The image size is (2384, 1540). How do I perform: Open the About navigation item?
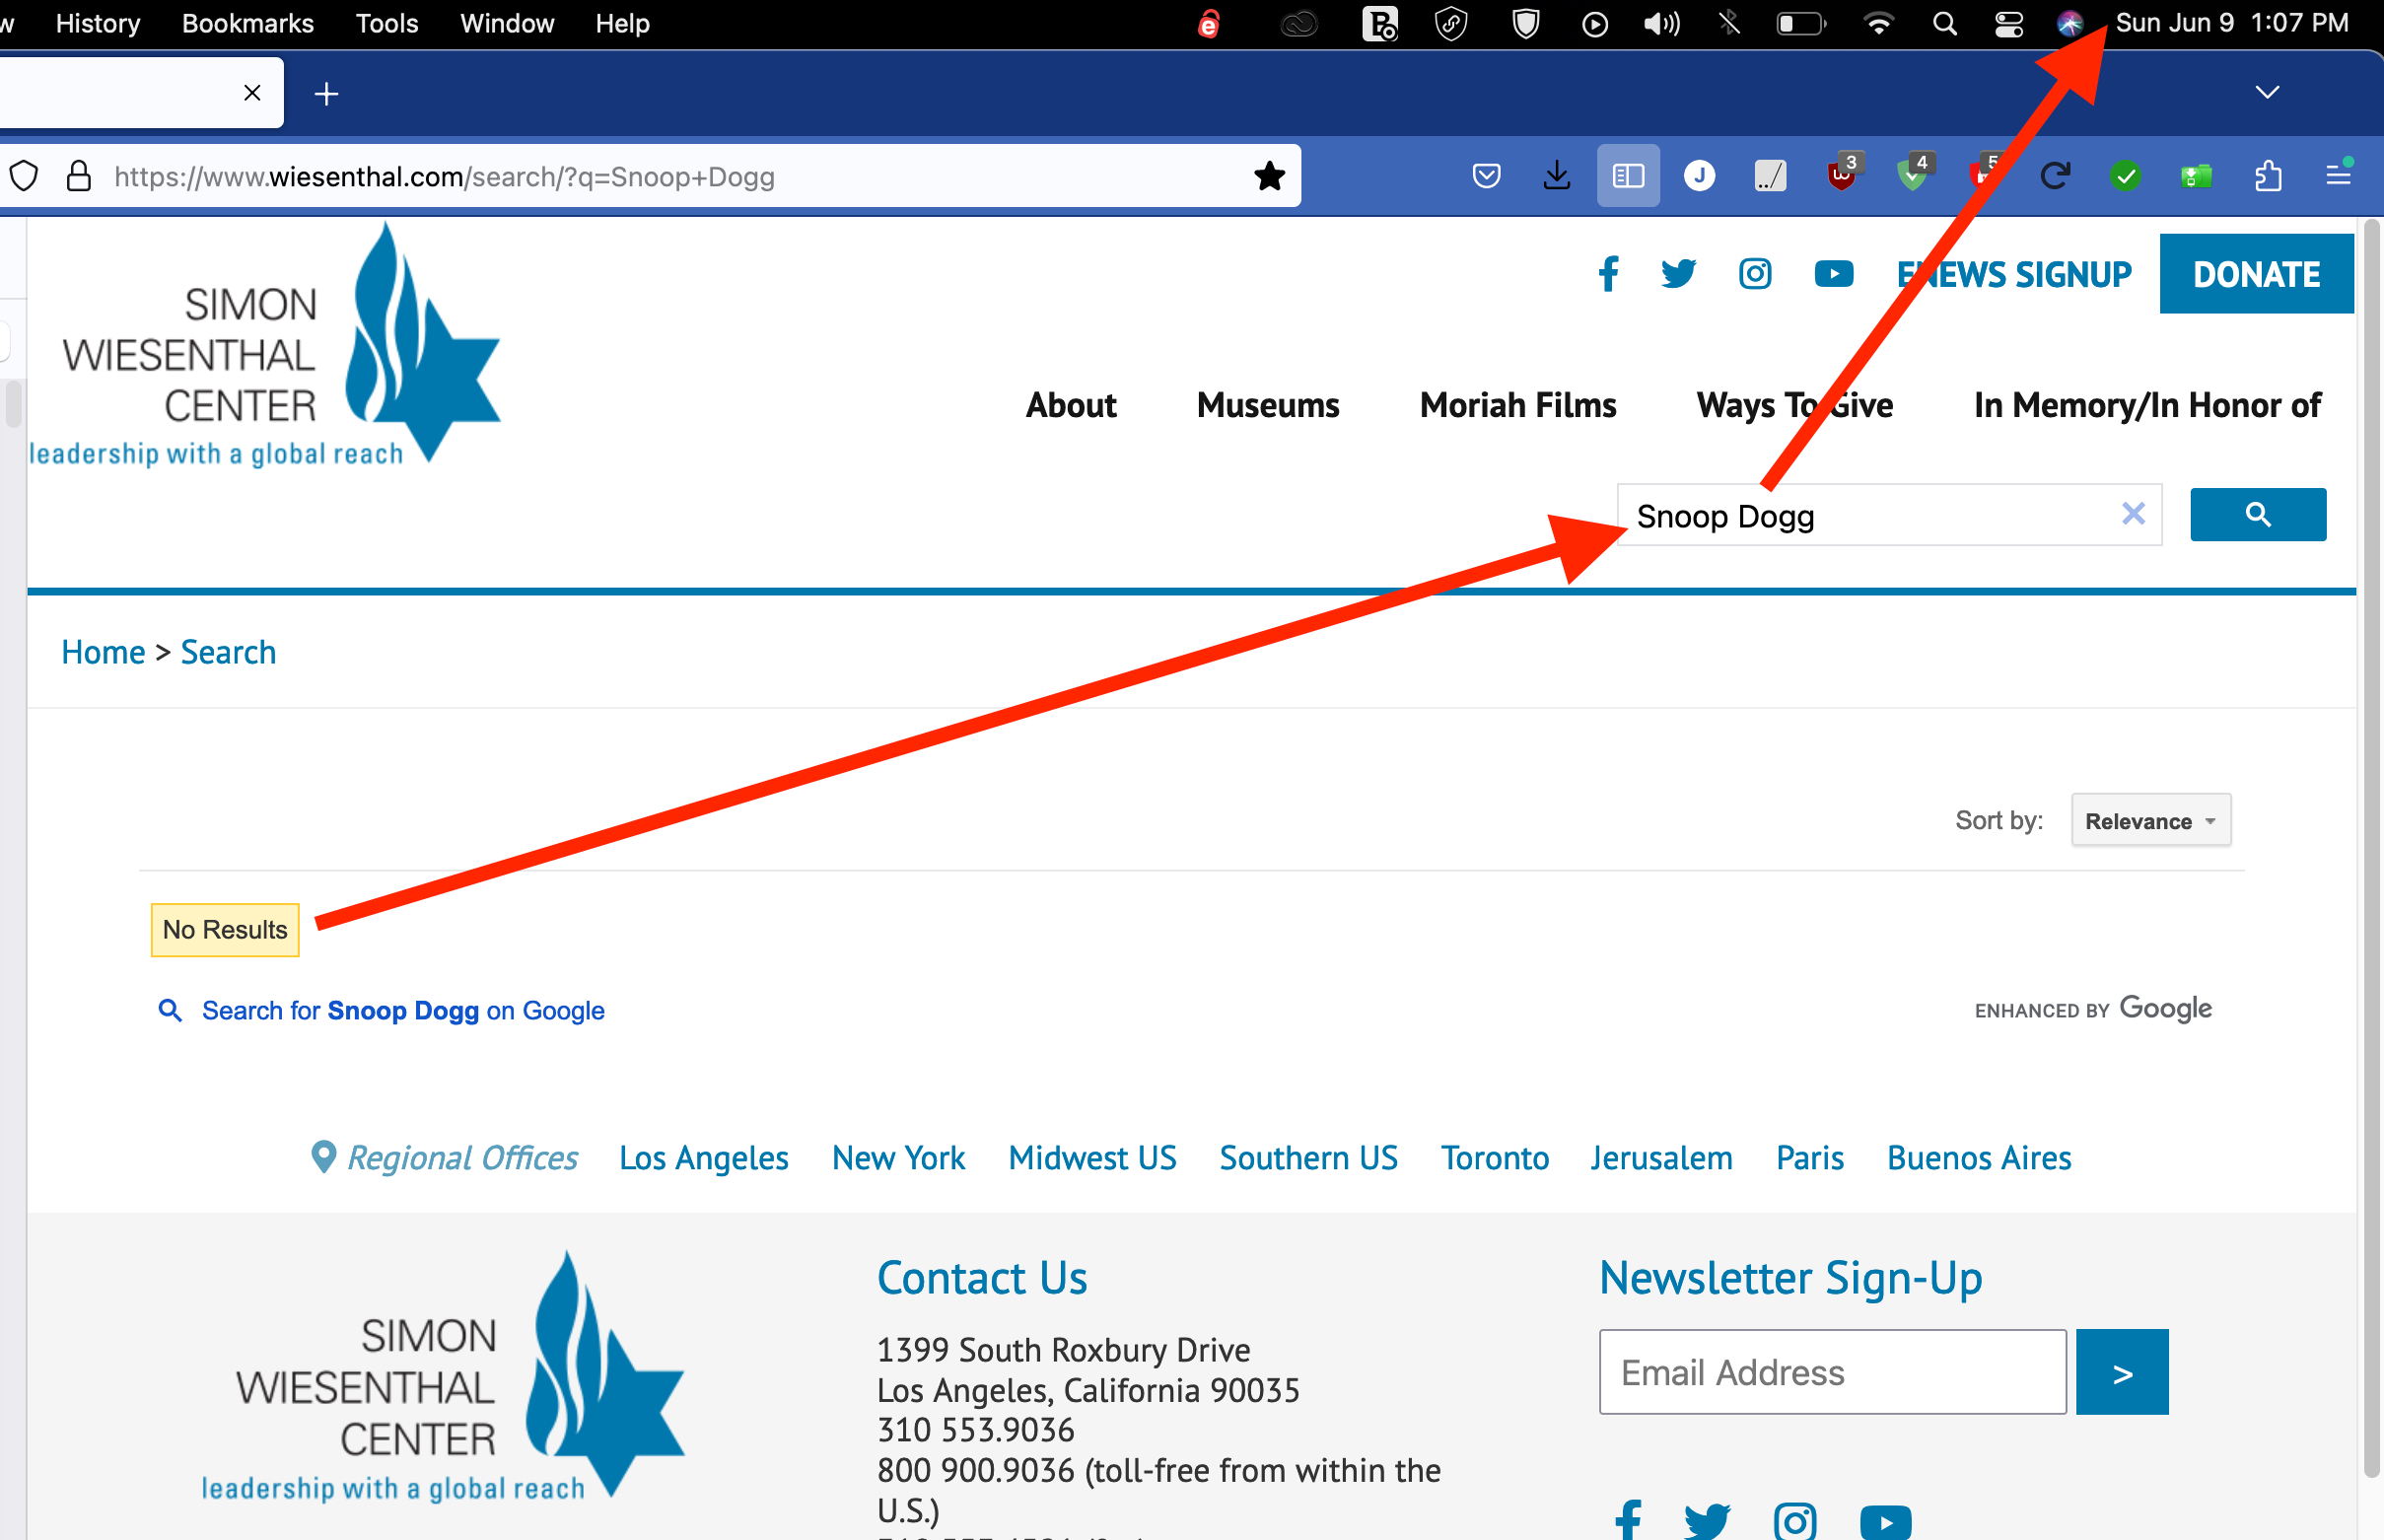pyautogui.click(x=1070, y=405)
